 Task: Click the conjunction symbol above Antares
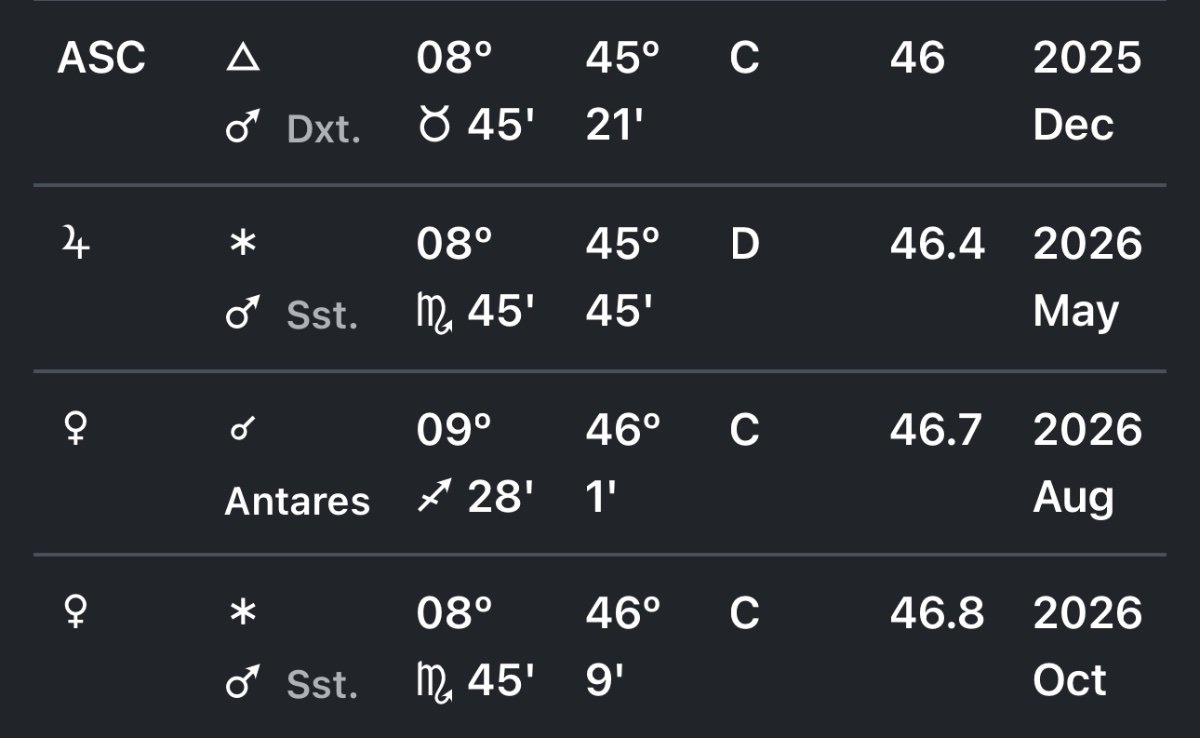click(241, 431)
